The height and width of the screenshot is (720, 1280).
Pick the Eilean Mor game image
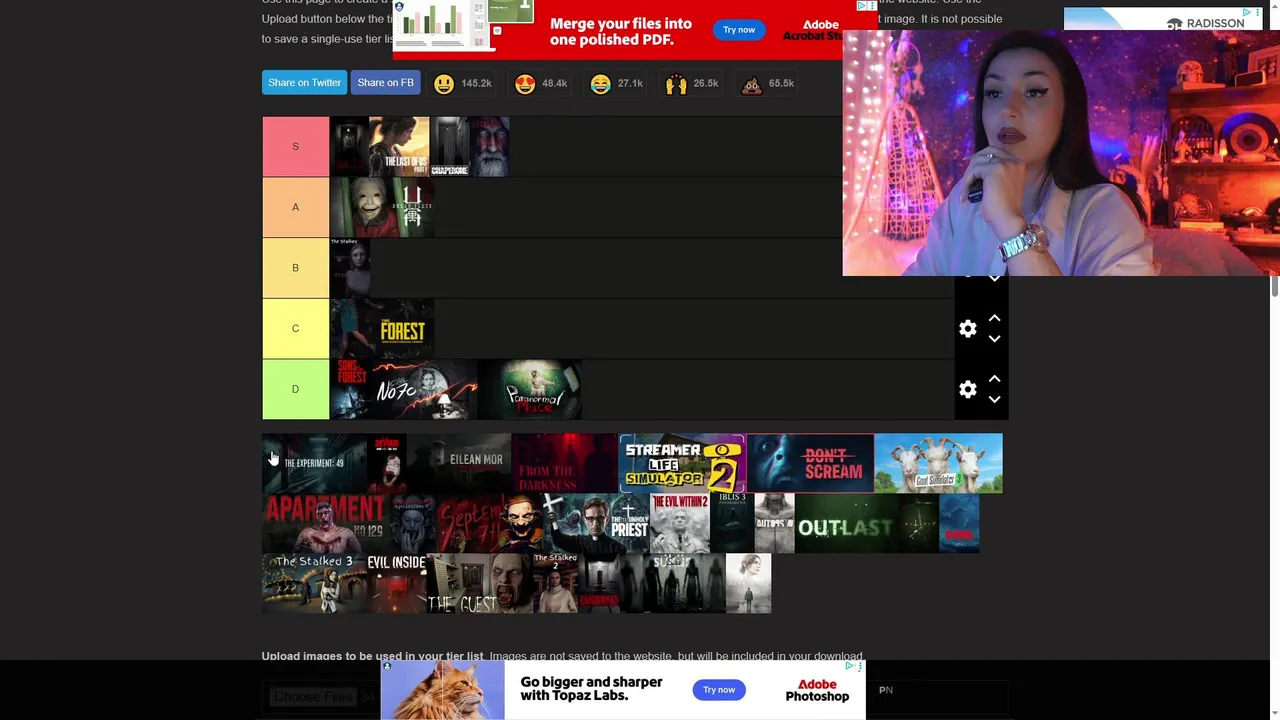pos(458,463)
